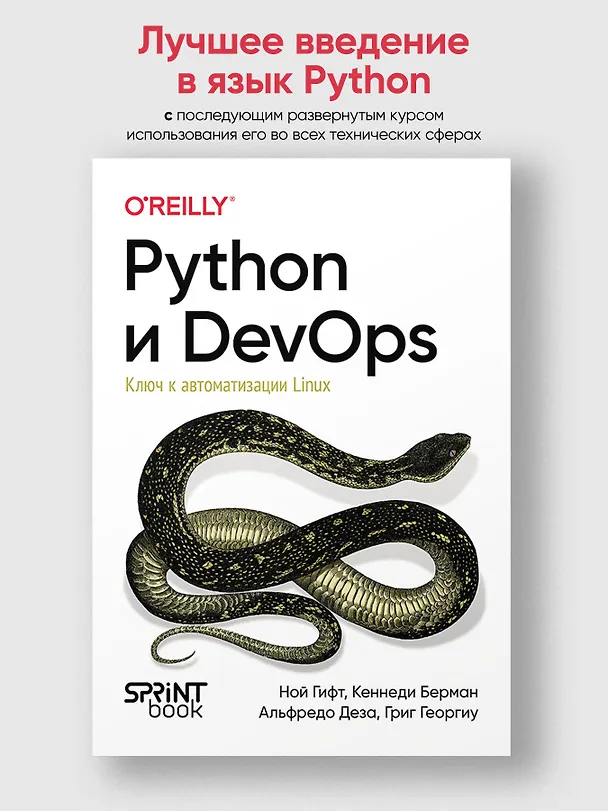Click the authors line "Альфредо Деза, Григ Георгиу"
Screen dimensions: 608x811
pos(368,713)
